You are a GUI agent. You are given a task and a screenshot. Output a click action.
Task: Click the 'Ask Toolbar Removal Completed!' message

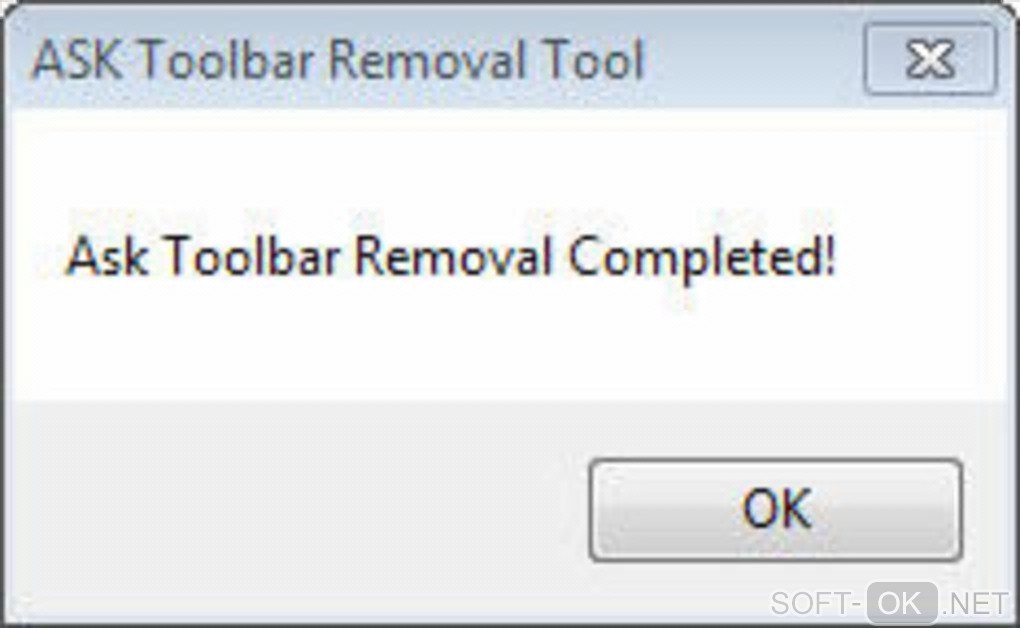[450, 256]
